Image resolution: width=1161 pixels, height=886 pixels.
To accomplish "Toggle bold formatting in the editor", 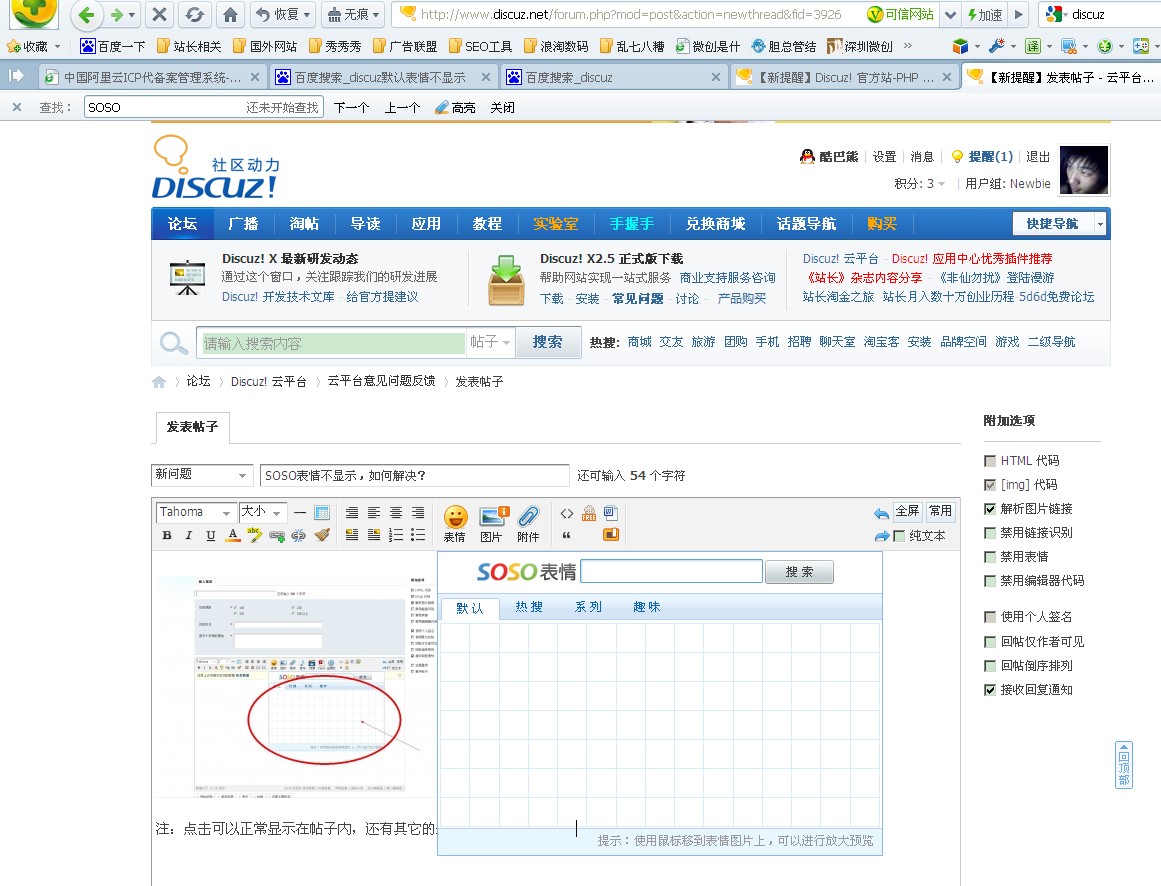I will pyautogui.click(x=167, y=535).
